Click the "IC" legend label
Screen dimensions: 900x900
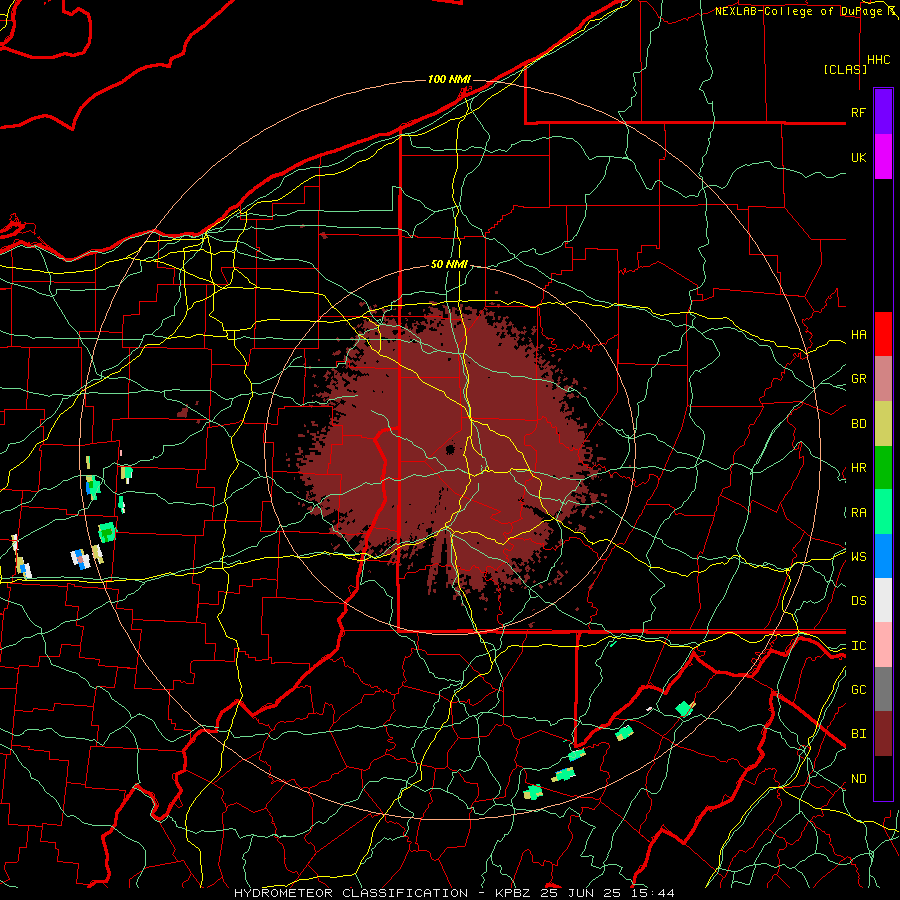point(858,646)
